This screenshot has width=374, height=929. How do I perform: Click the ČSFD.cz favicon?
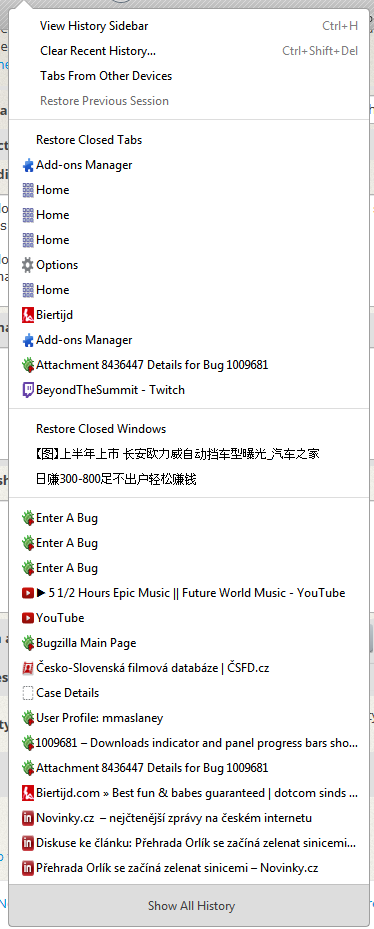tap(28, 668)
